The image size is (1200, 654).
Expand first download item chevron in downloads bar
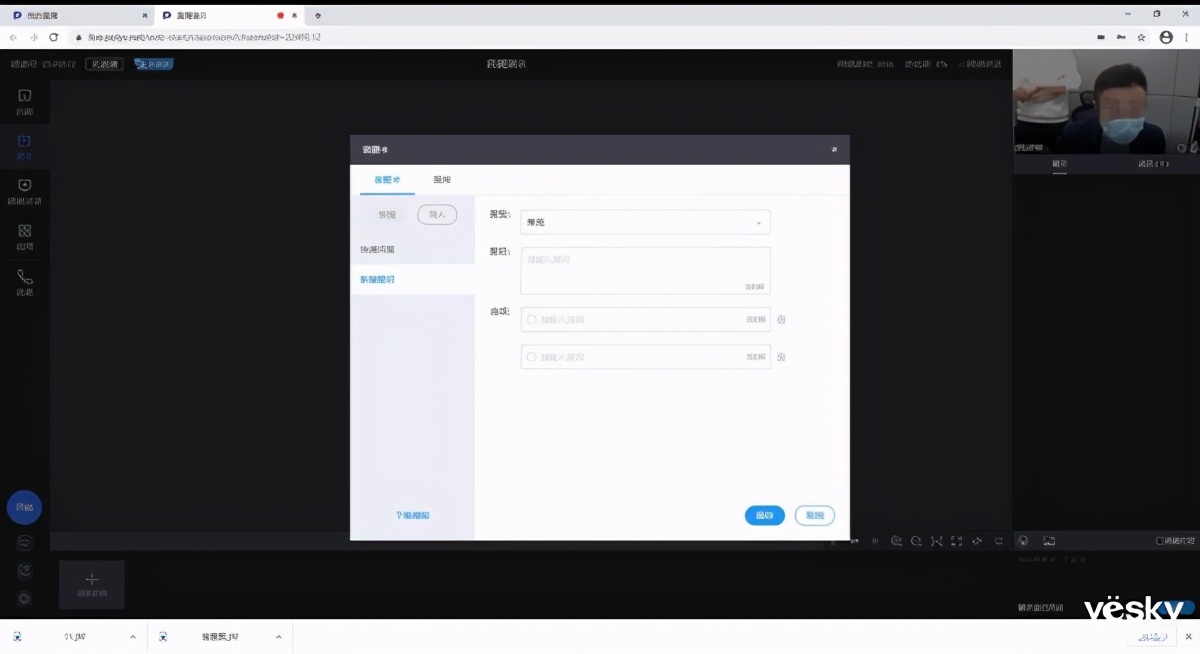(x=132, y=637)
